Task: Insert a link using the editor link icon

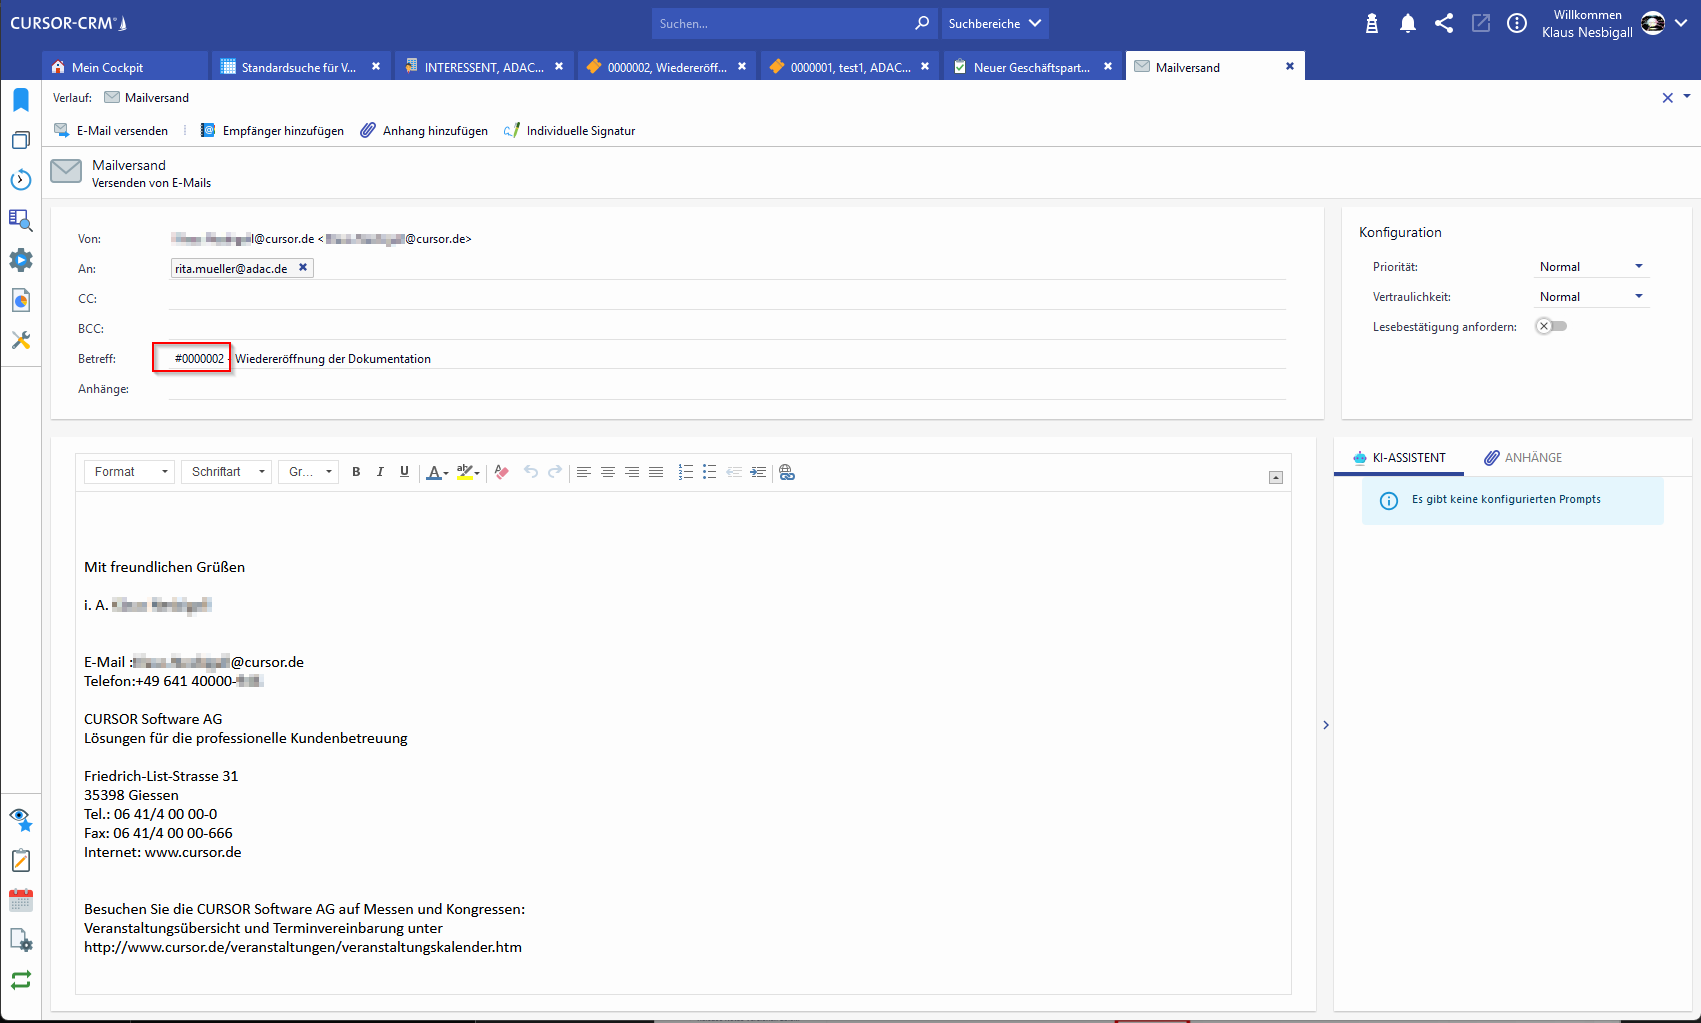Action: (787, 472)
